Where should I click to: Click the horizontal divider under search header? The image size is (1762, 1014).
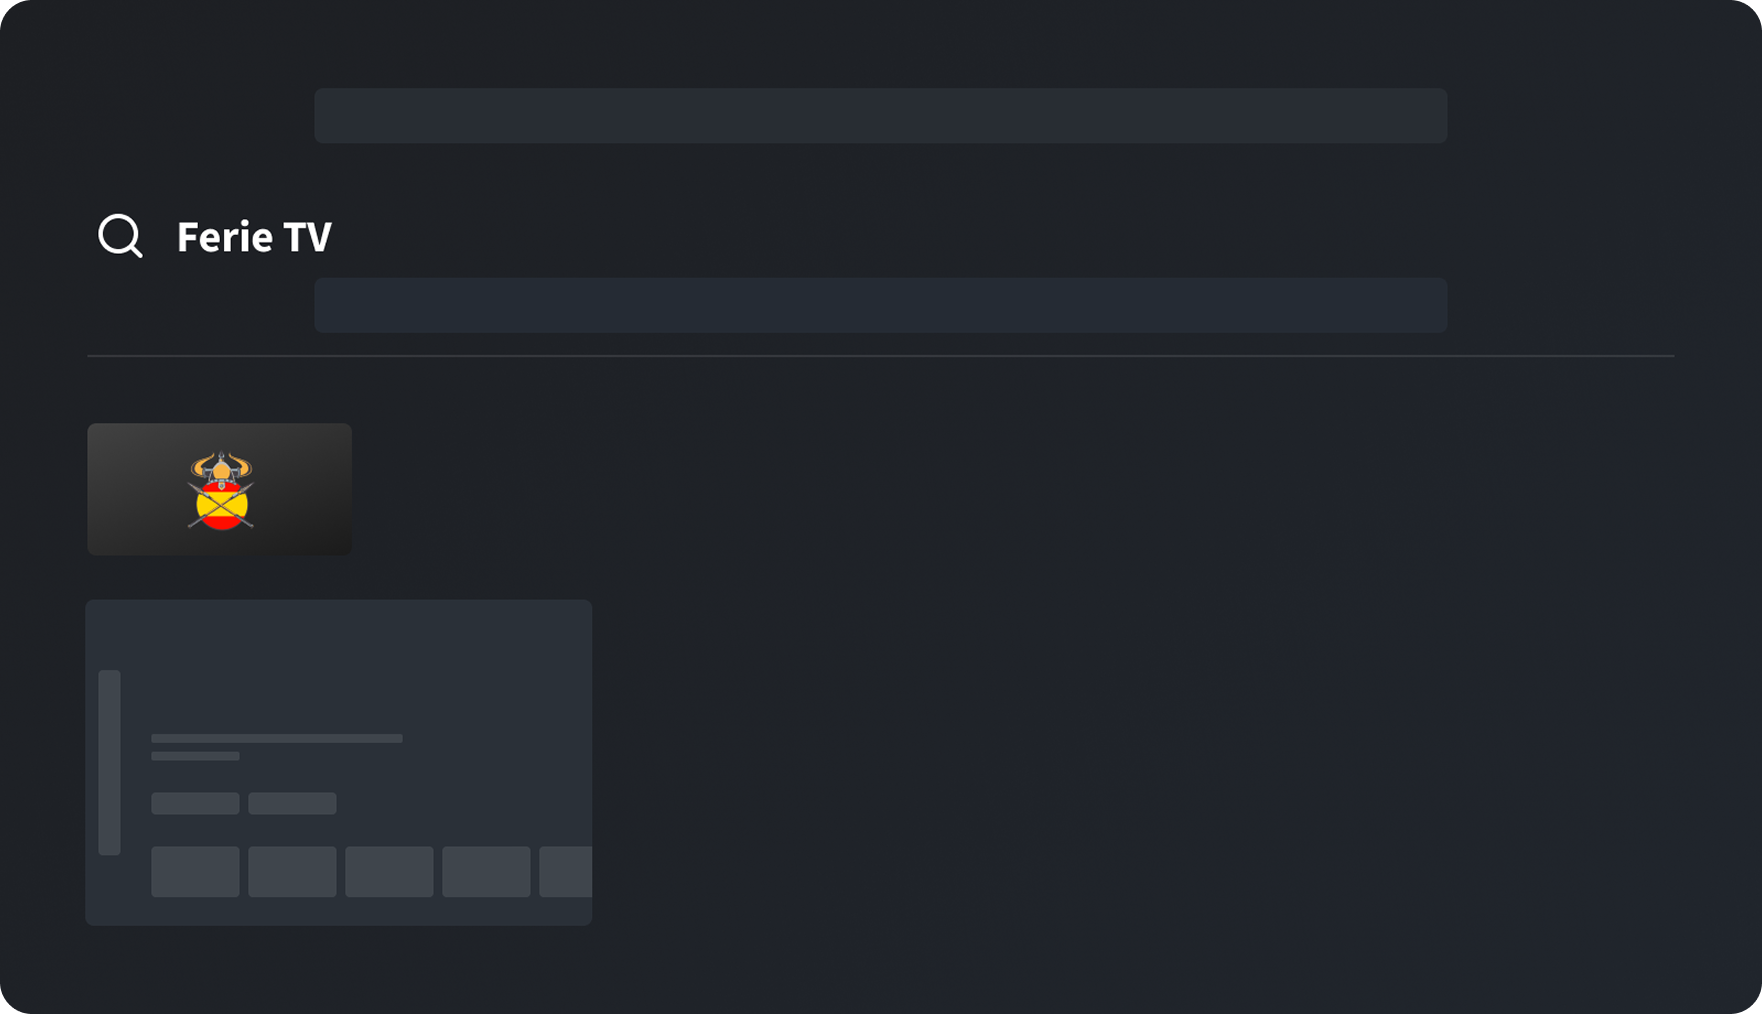coord(880,355)
